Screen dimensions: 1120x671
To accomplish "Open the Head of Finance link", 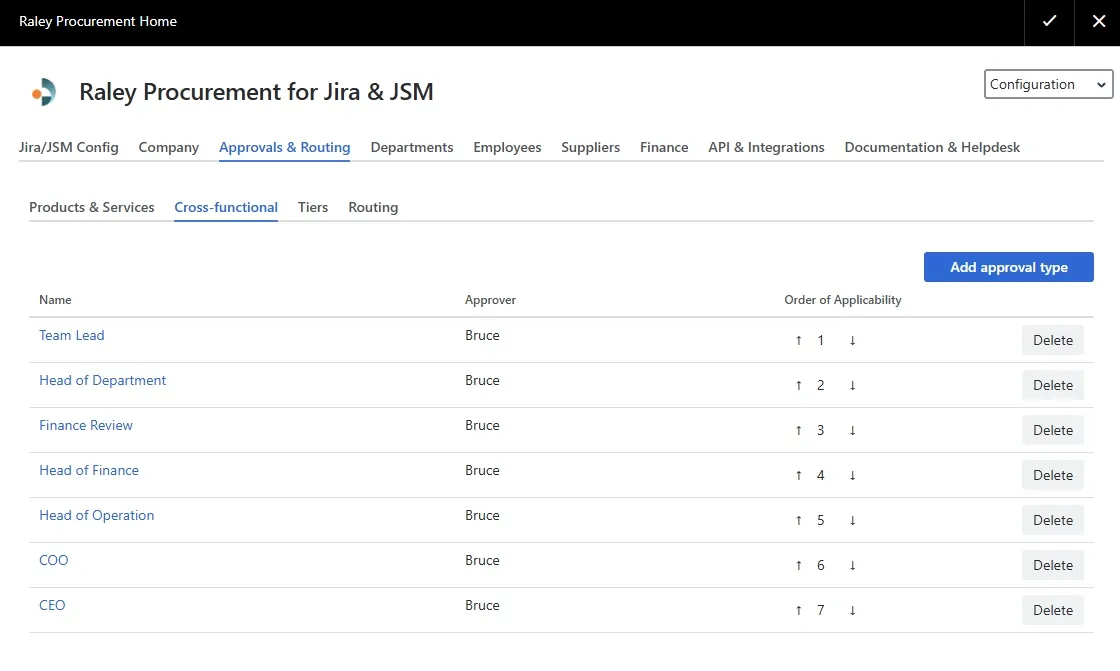I will click(89, 470).
